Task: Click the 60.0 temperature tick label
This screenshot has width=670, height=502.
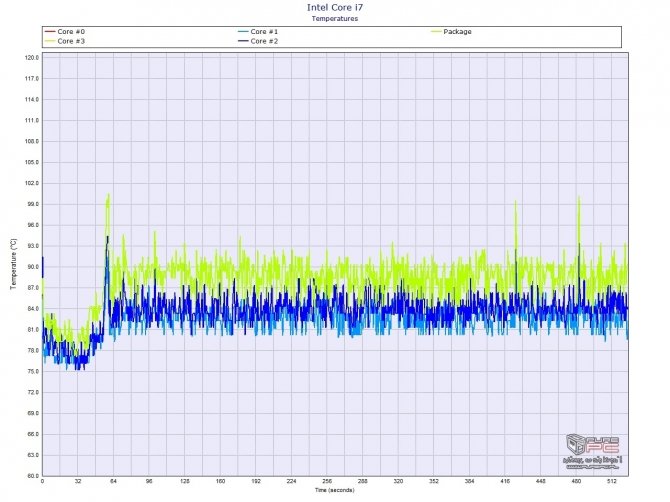Action: (x=32, y=476)
